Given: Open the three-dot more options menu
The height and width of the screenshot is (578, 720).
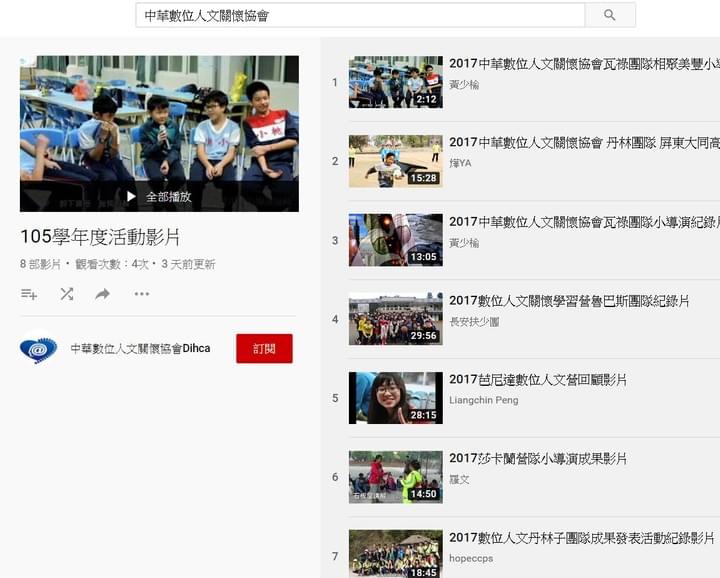Looking at the screenshot, I should coord(141,294).
